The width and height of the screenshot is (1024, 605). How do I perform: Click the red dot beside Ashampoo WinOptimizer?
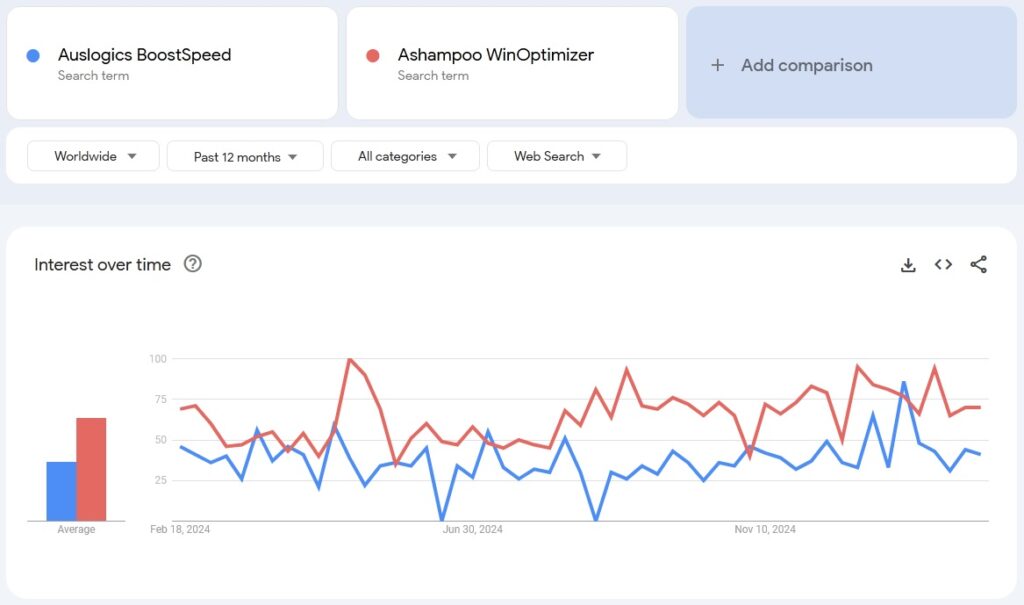373,56
